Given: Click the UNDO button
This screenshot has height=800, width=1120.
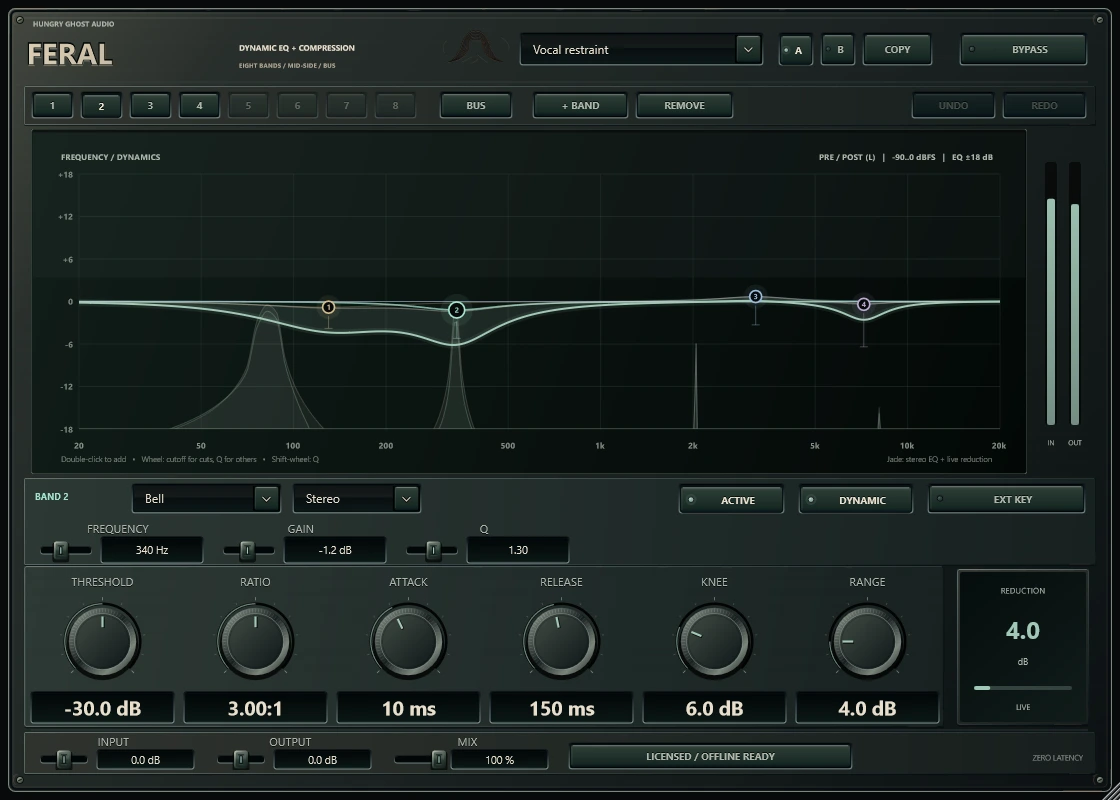Looking at the screenshot, I should (953, 106).
